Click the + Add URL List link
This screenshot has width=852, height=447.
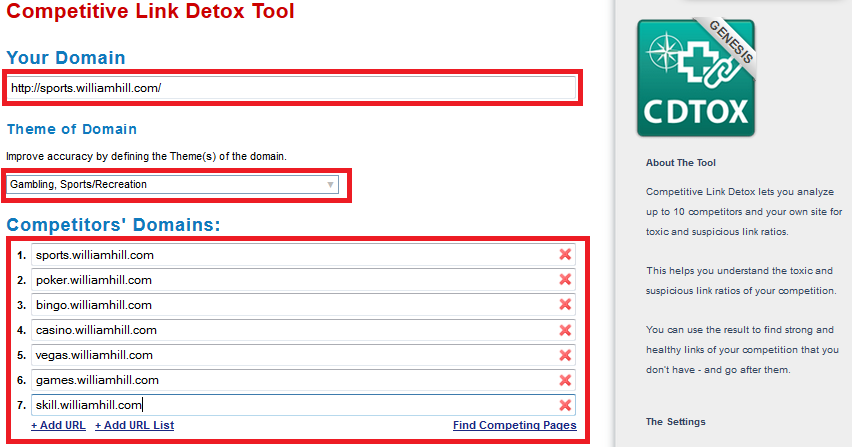coord(134,425)
